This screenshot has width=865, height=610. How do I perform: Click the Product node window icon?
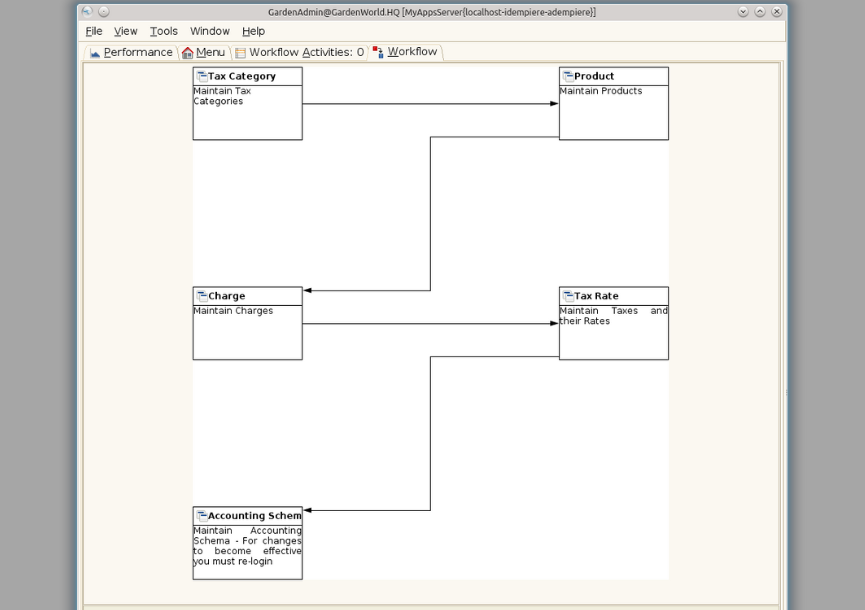pyautogui.click(x=568, y=76)
